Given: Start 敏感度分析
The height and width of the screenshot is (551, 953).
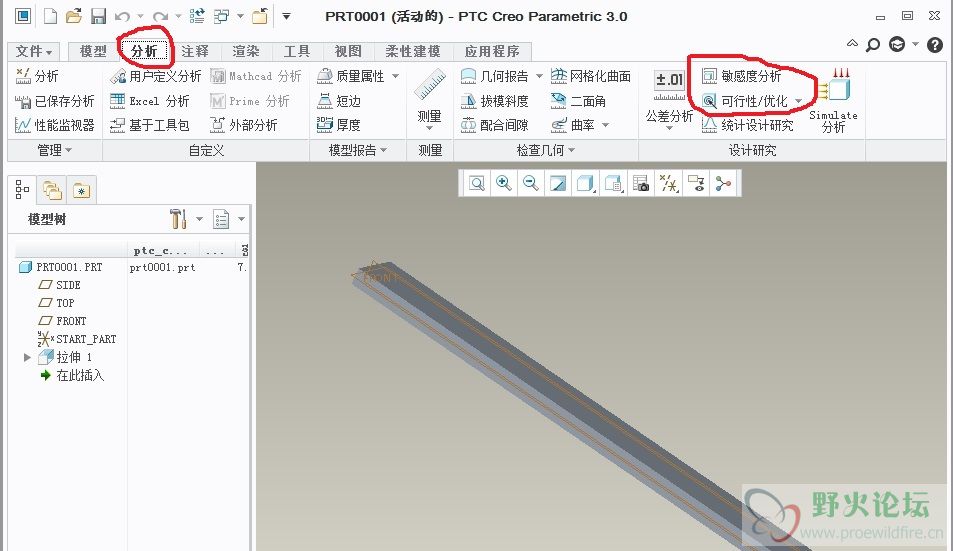Looking at the screenshot, I should [741, 76].
